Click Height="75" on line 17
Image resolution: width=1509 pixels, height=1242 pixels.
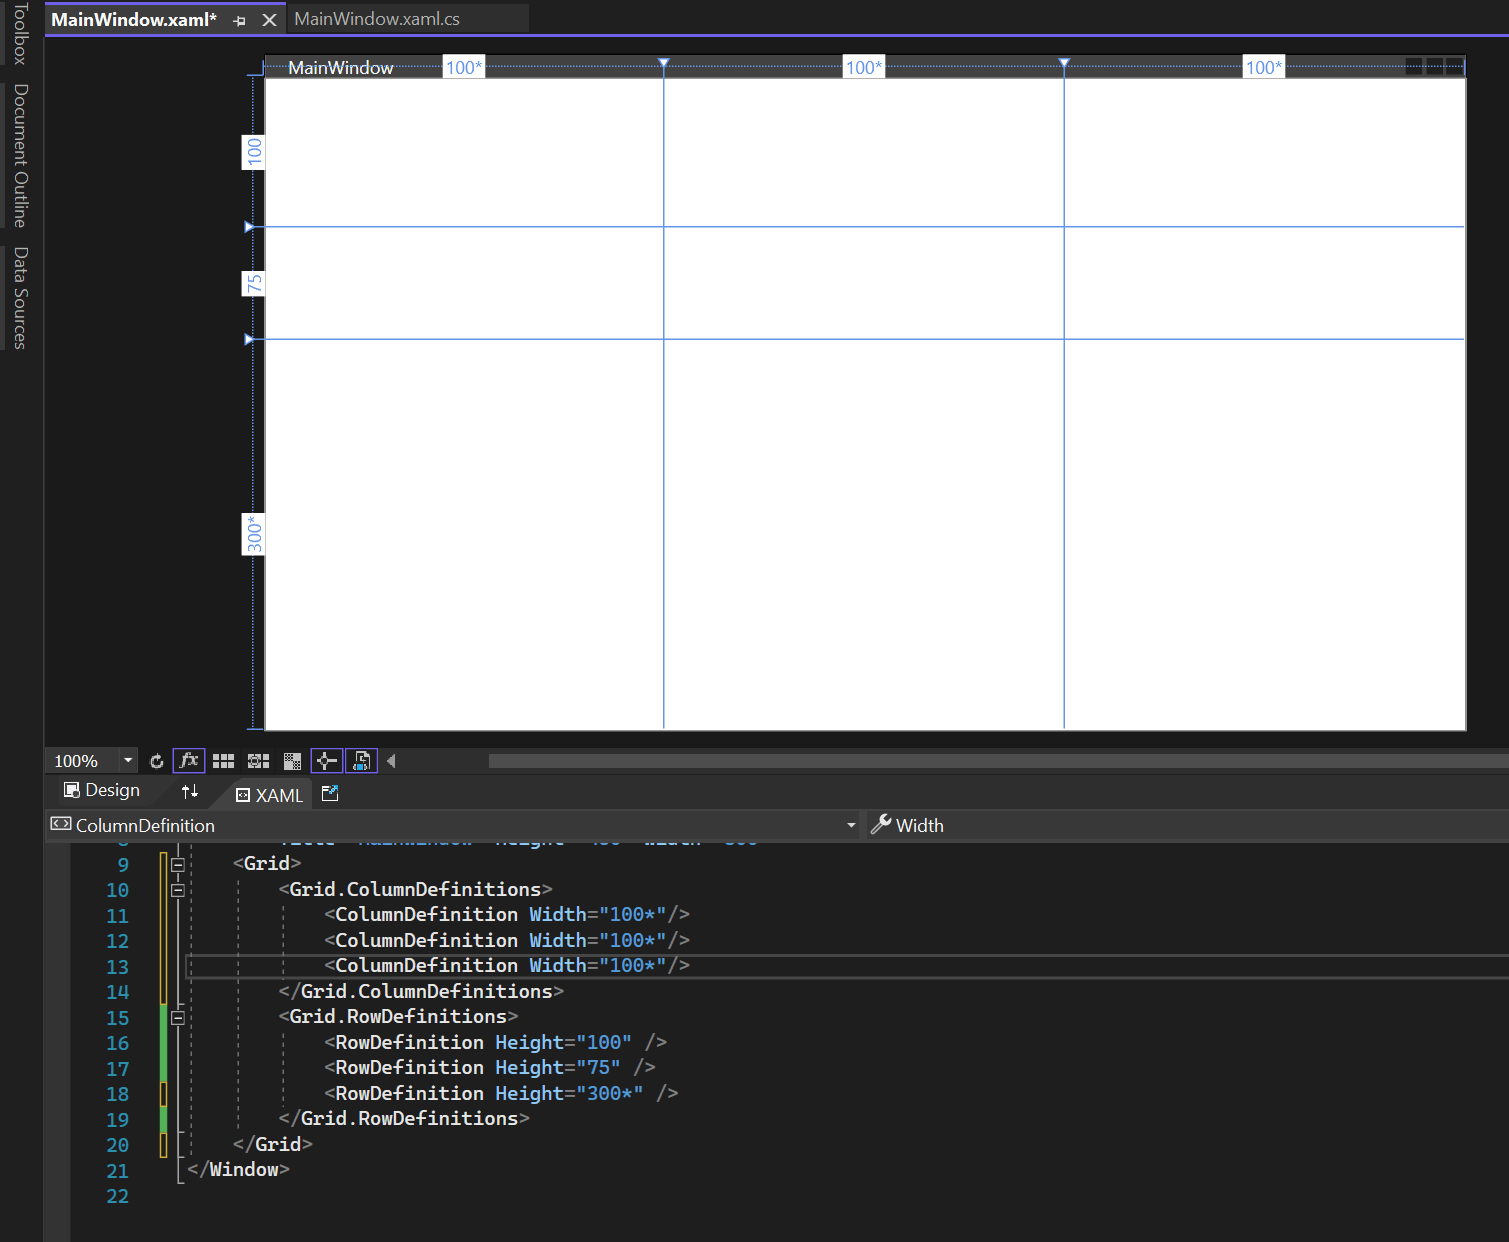pos(557,1067)
